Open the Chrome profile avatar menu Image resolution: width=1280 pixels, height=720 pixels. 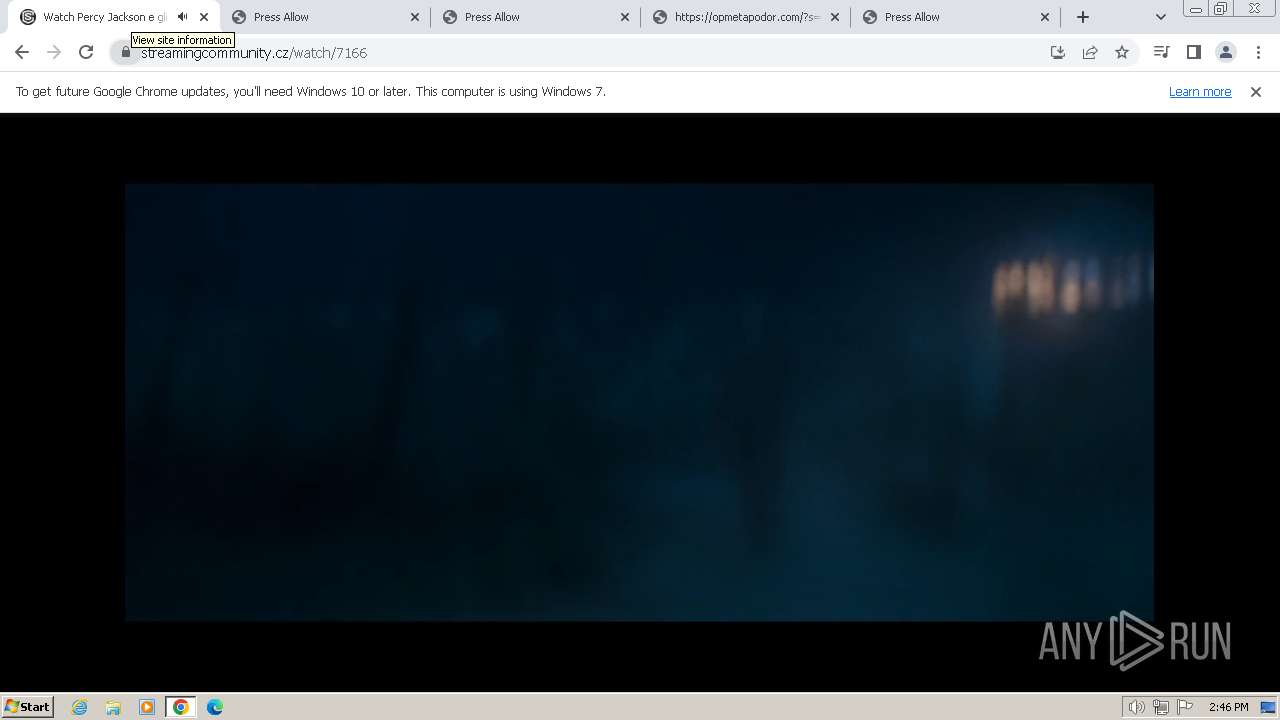(x=1225, y=52)
